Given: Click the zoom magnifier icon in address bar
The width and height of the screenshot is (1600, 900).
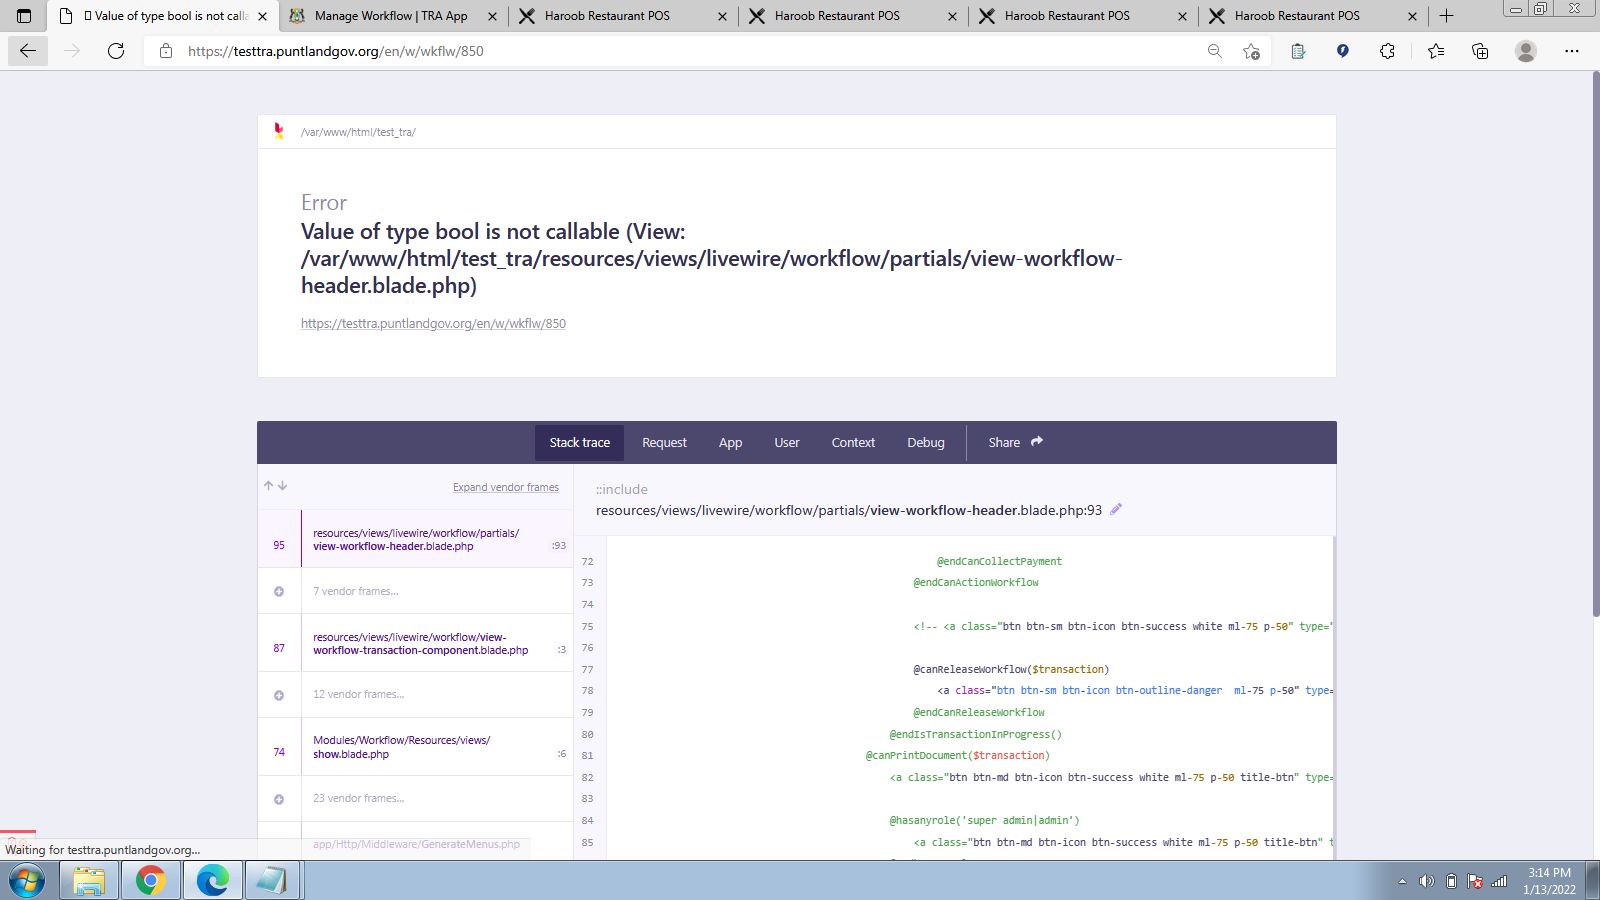Looking at the screenshot, I should coord(1214,51).
